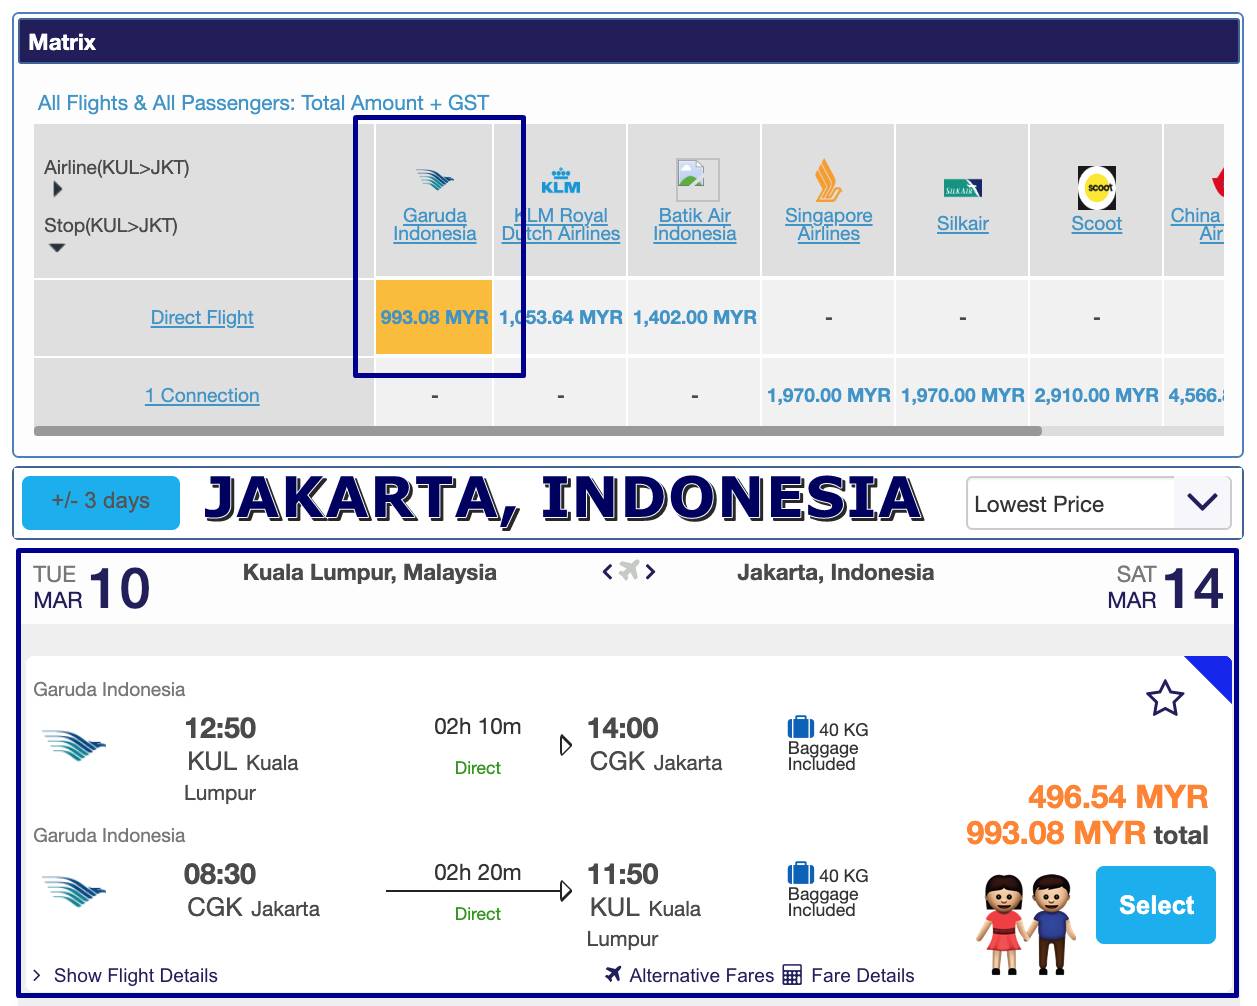Open the Batik Air Indonesia link
This screenshot has width=1257, height=1006.
click(x=694, y=224)
